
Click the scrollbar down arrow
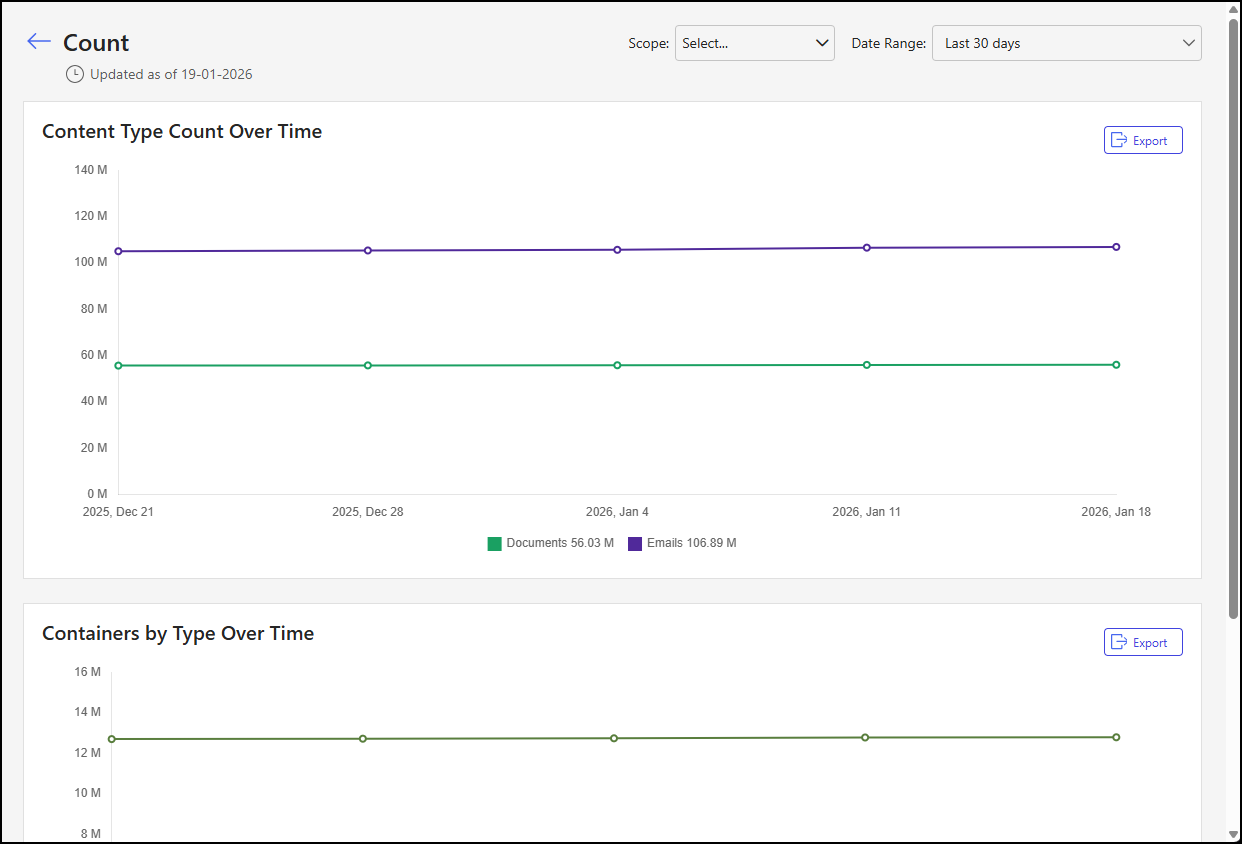click(1232, 833)
